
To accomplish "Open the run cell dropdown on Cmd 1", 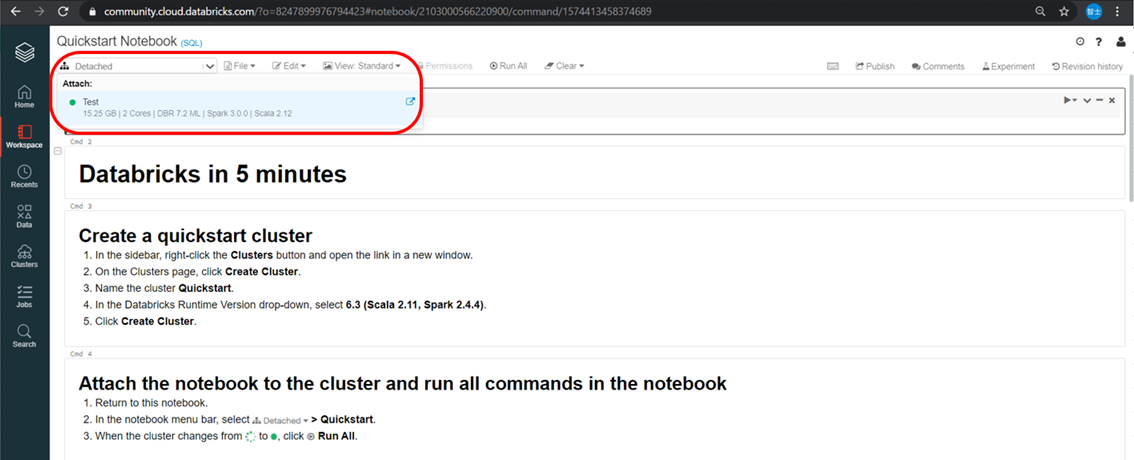I will point(1070,101).
